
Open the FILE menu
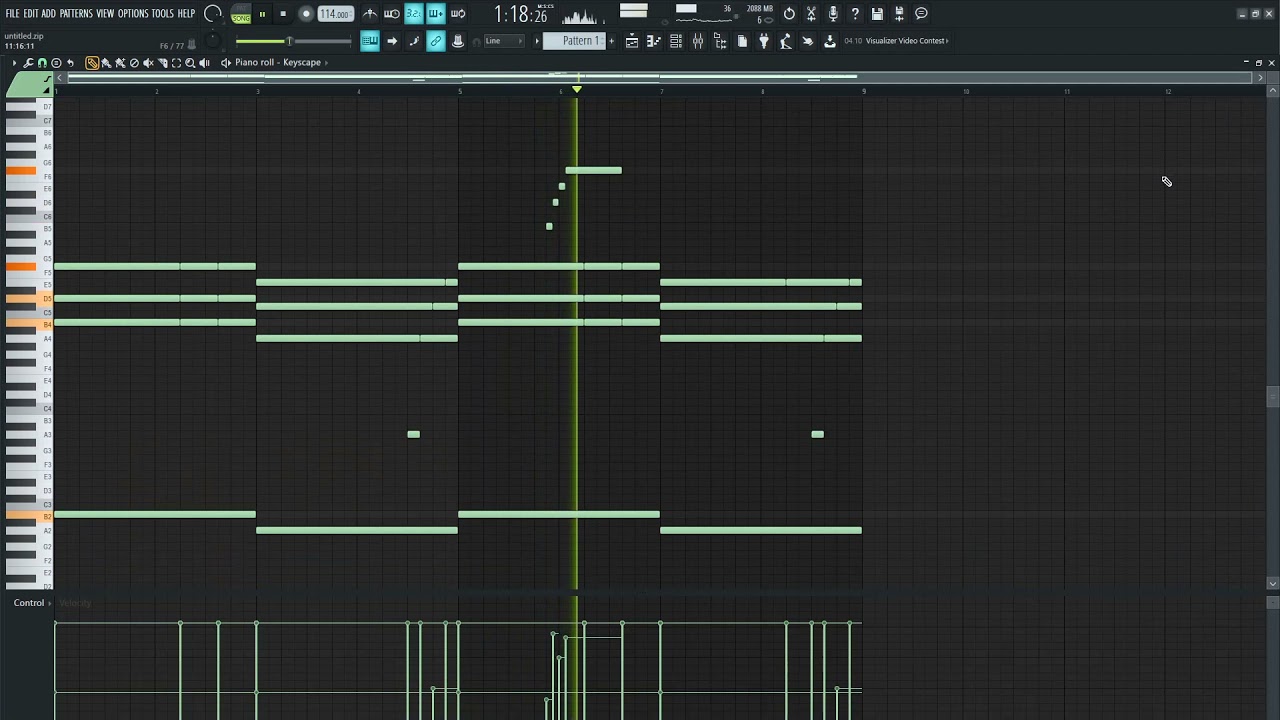pyautogui.click(x=12, y=14)
